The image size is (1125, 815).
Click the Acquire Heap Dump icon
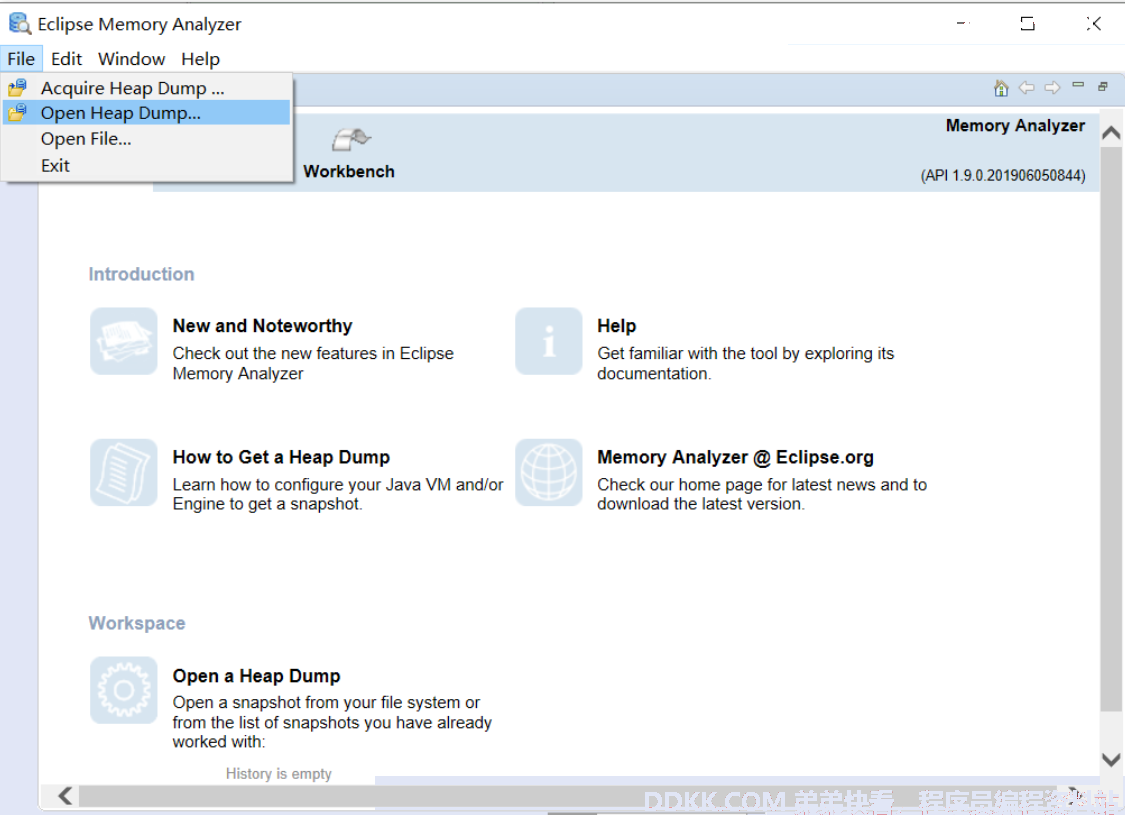coord(17,88)
